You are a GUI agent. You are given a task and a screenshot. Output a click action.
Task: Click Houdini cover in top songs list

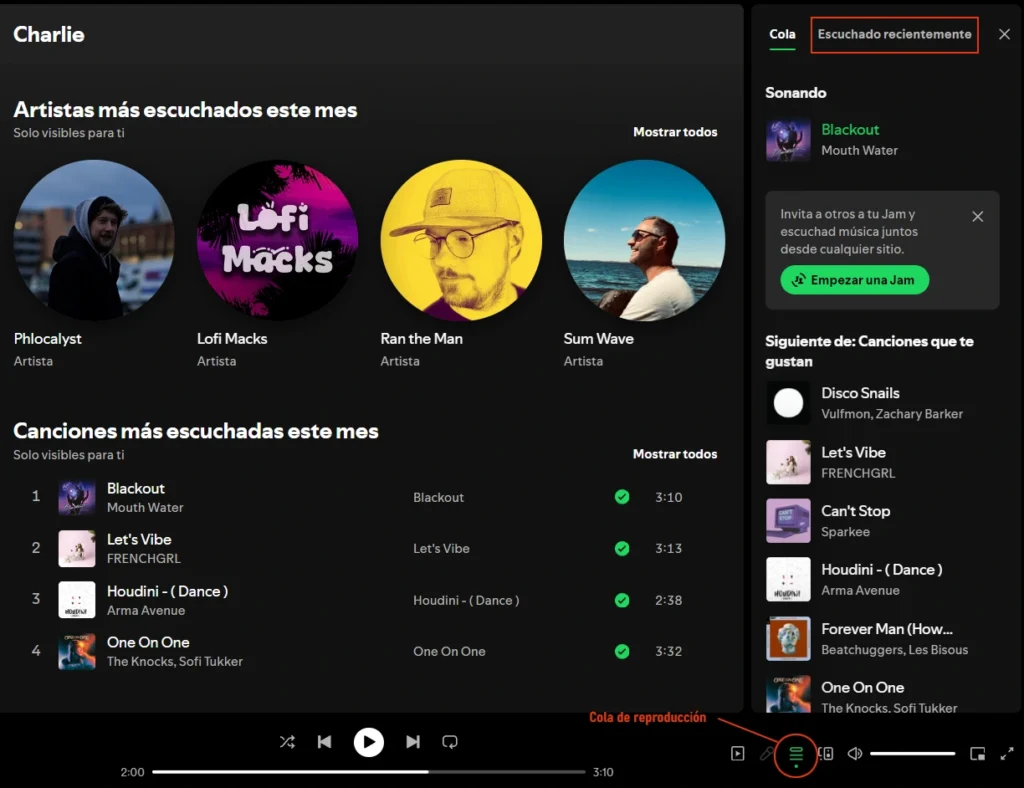77,600
